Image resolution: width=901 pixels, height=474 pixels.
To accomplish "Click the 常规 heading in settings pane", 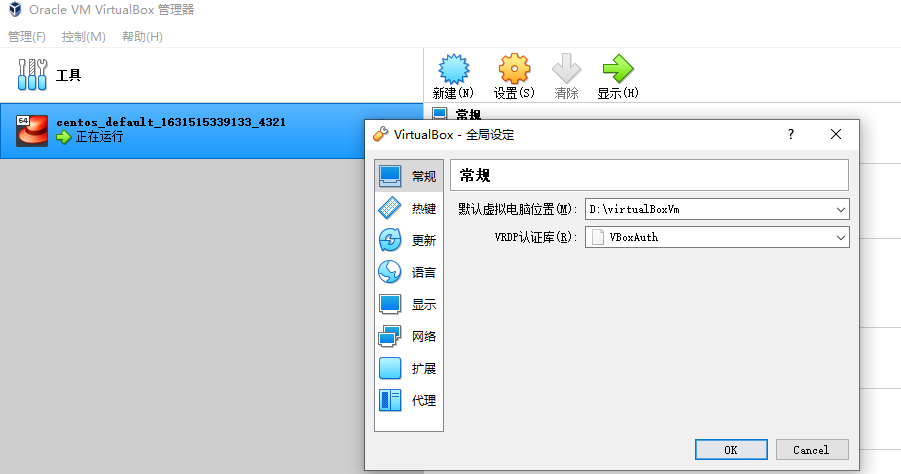I will pos(475,176).
